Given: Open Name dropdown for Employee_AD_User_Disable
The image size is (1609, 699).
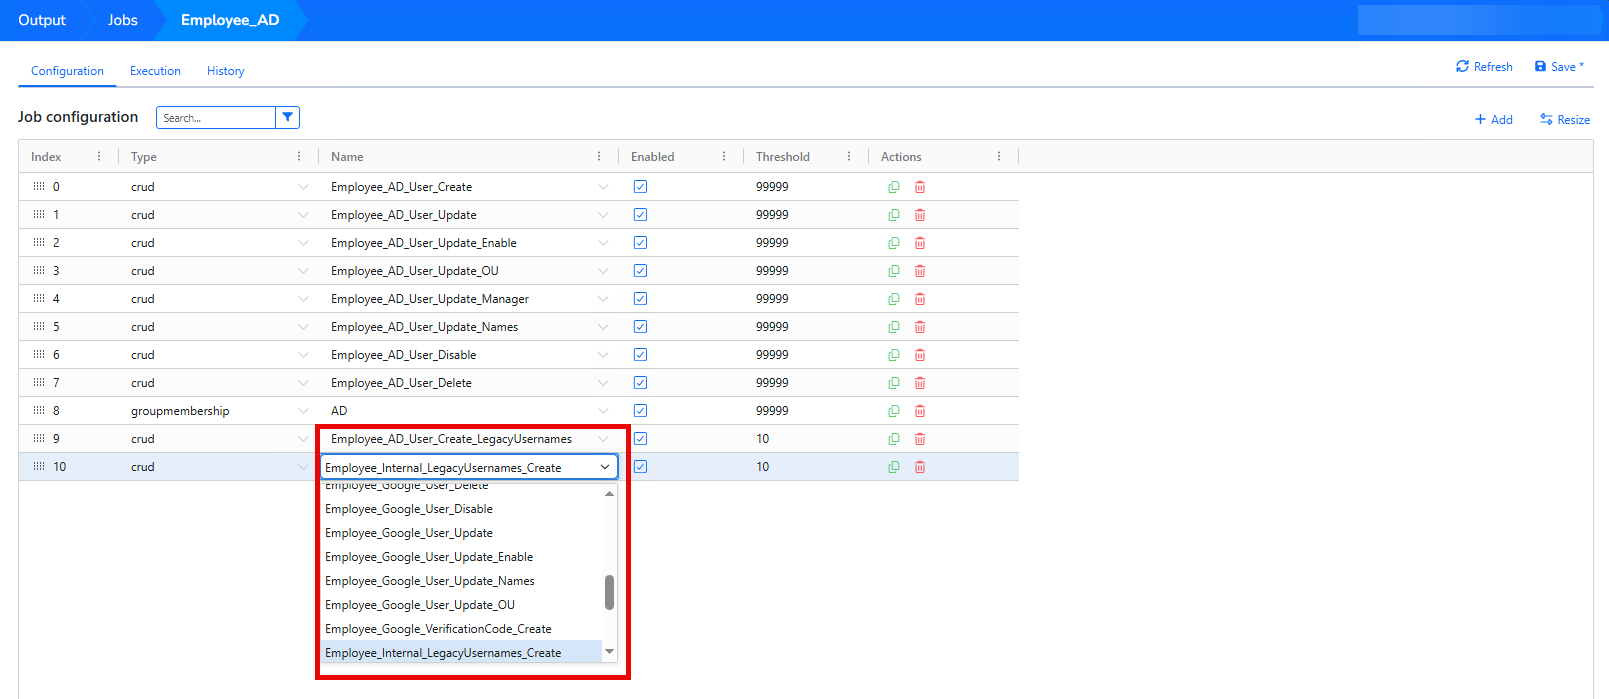Looking at the screenshot, I should click(x=603, y=355).
